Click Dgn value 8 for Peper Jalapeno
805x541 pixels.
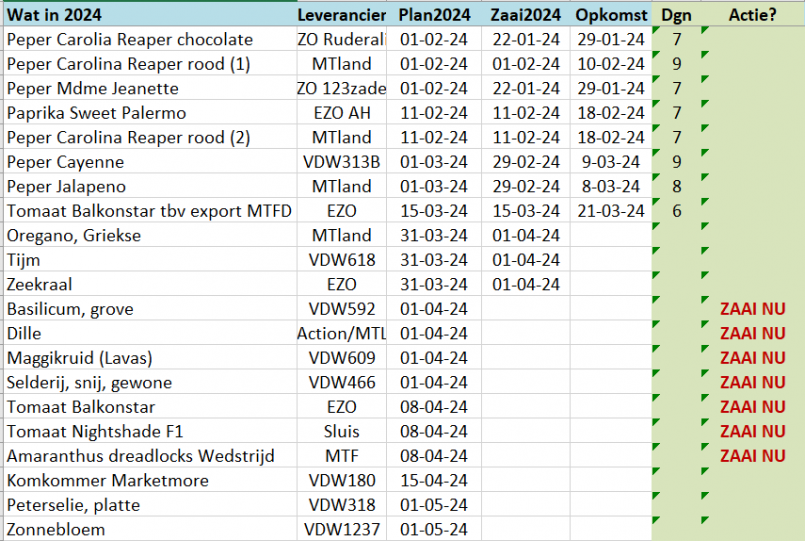point(677,186)
